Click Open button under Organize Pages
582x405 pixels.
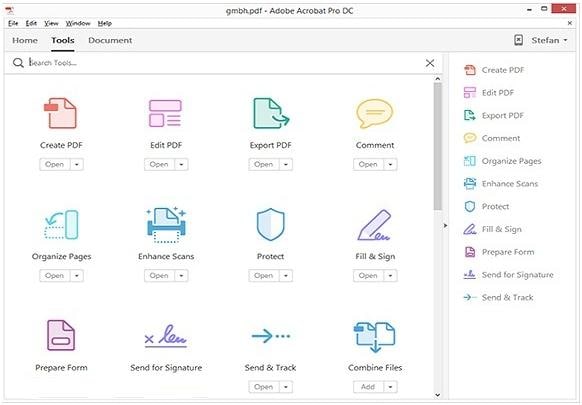tap(55, 276)
